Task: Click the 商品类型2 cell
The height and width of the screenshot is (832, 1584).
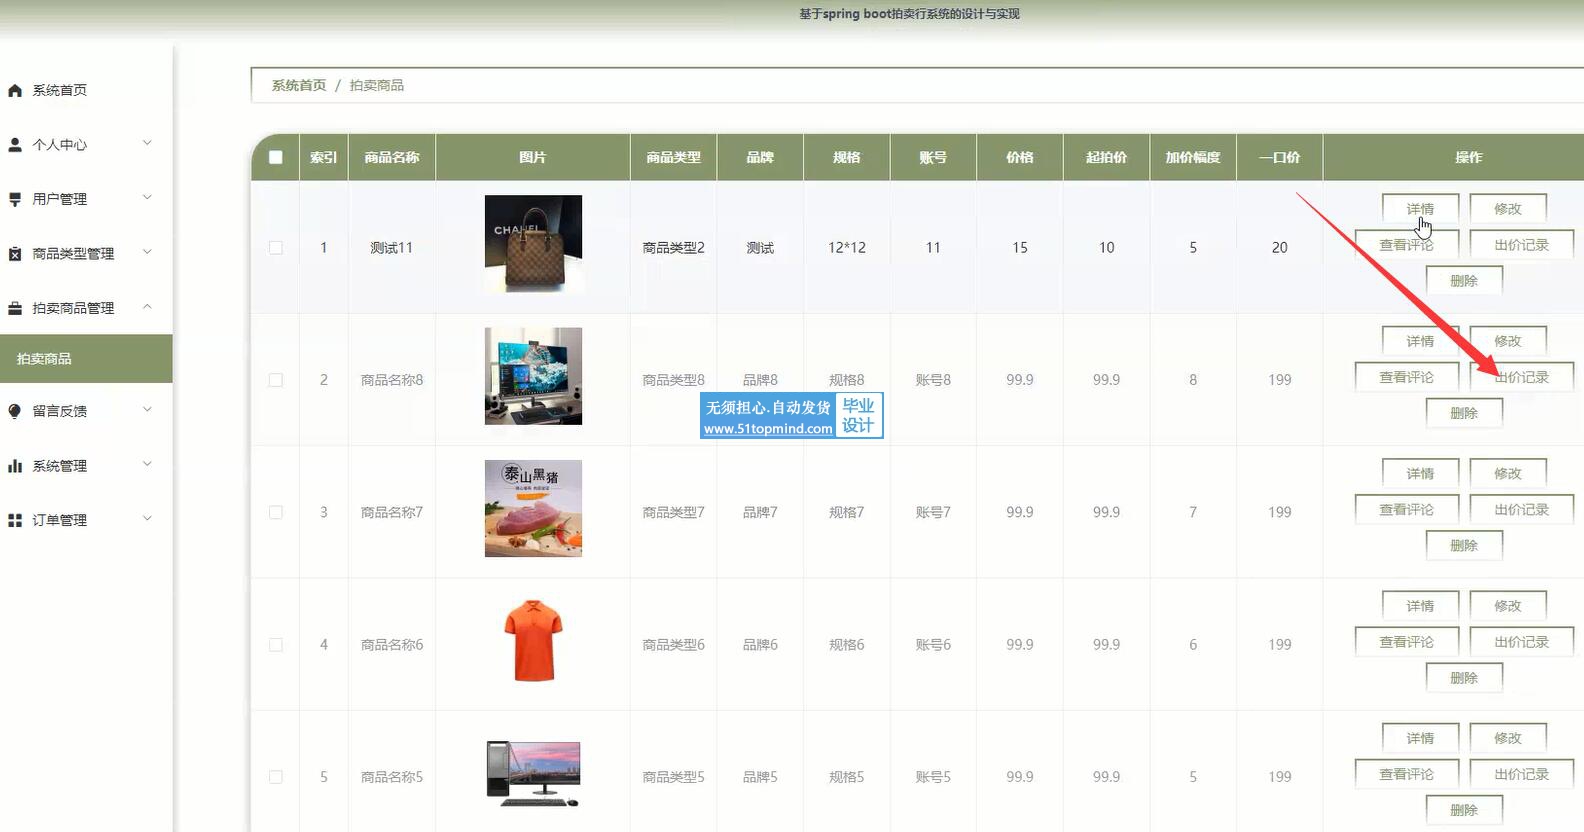Action: [x=673, y=247]
